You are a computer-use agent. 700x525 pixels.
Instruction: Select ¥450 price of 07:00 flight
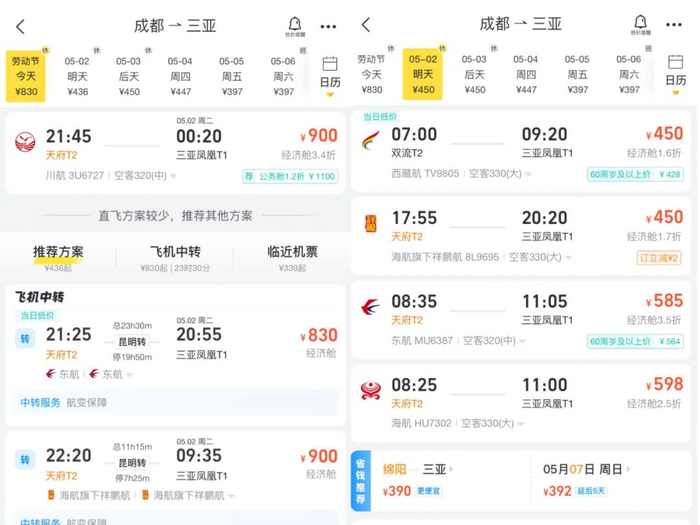pyautogui.click(x=665, y=133)
